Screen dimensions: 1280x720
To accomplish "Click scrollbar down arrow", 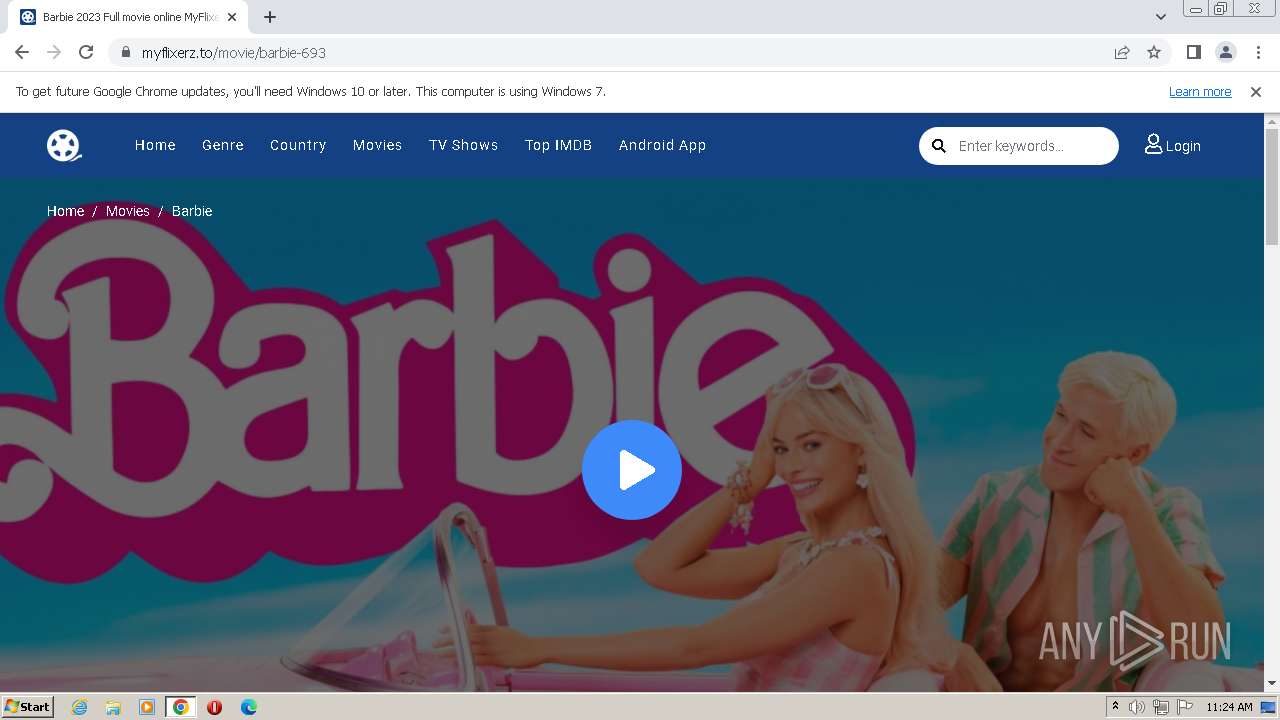I will 1272,684.
